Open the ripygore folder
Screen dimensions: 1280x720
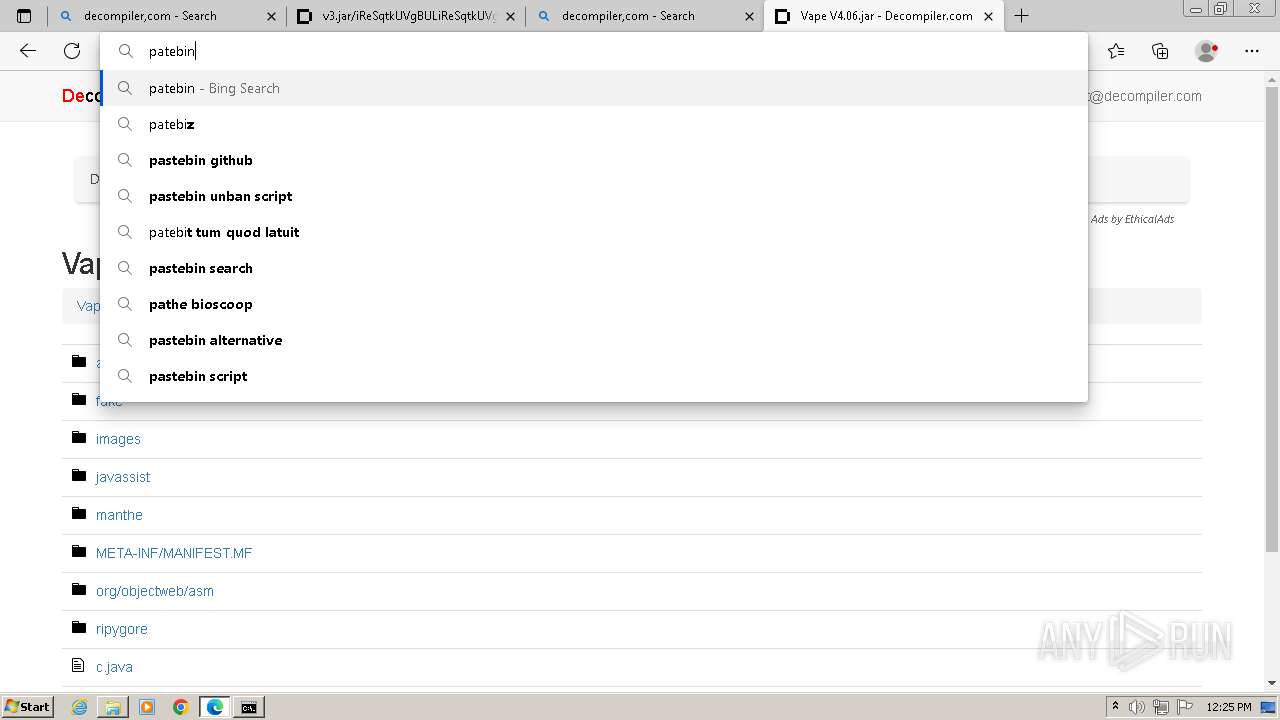click(x=122, y=629)
